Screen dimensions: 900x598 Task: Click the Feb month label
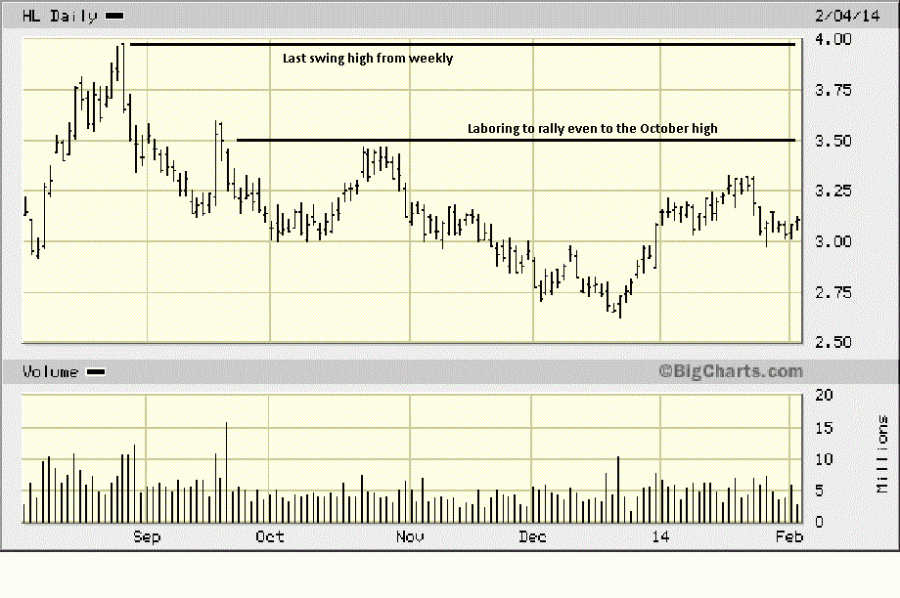[x=789, y=537]
